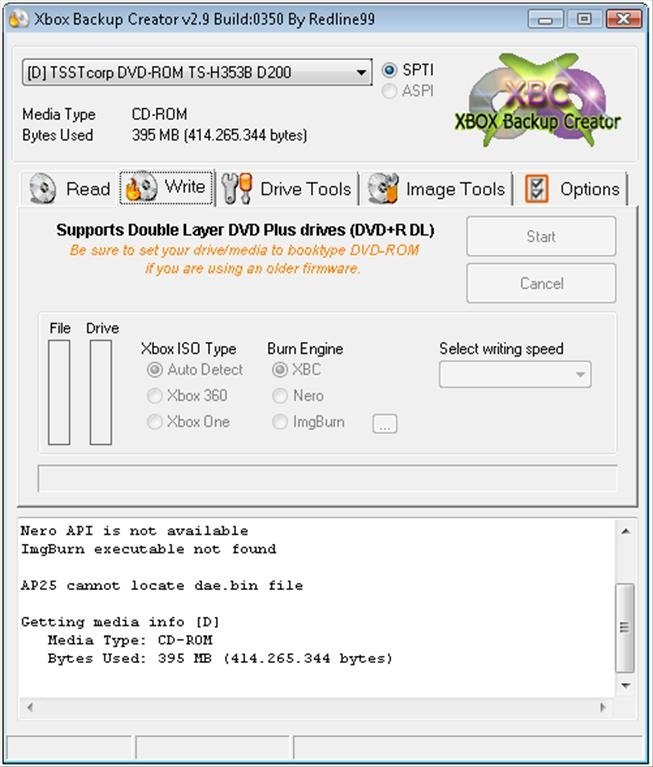Click the Read tab disc icon

[x=43, y=188]
